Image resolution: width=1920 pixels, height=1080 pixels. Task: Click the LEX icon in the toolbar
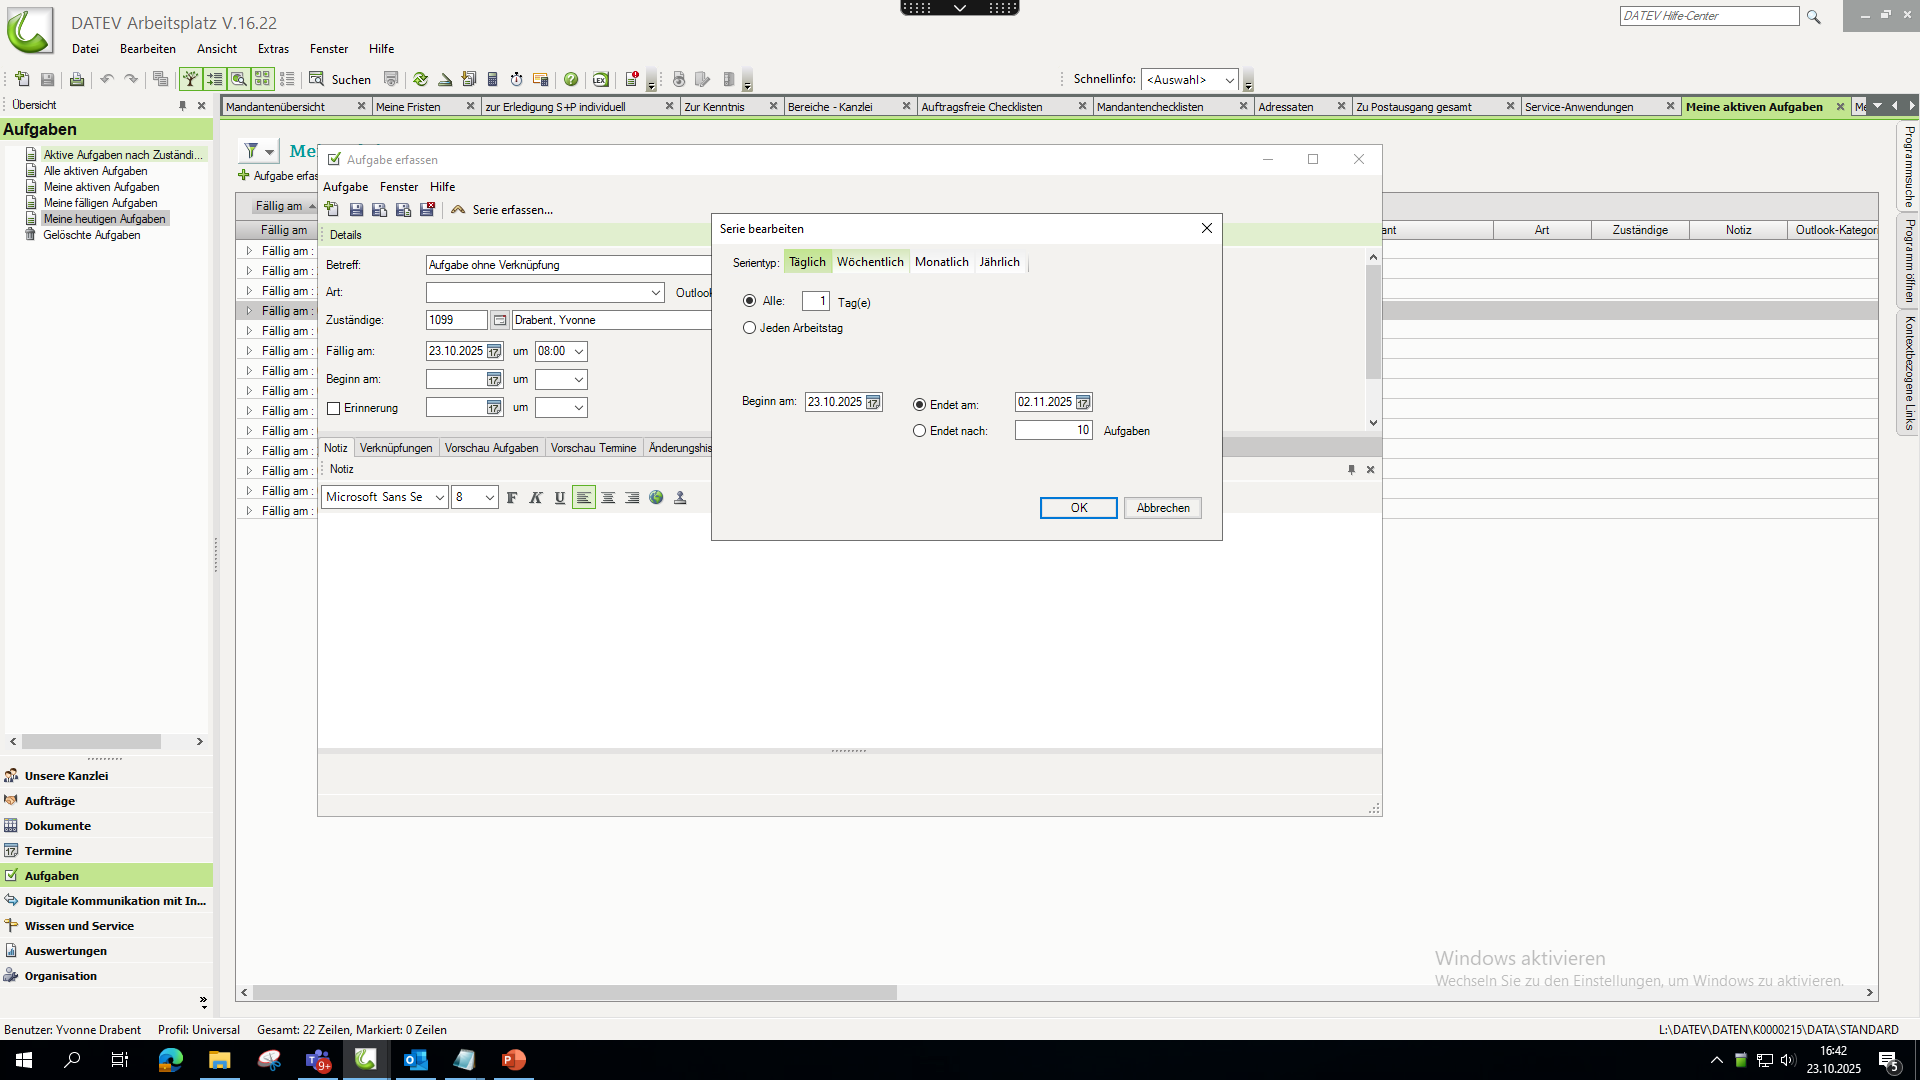(600, 79)
